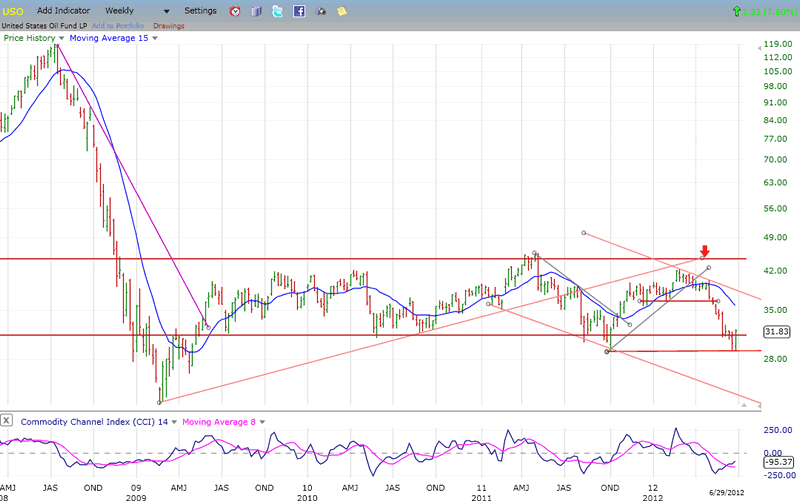The height and width of the screenshot is (501, 800).
Task: Click the Add to Portfolio link
Action: [119, 25]
